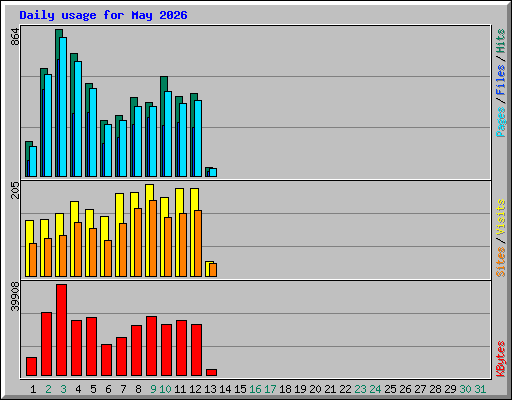Click day label 12 on the axis

[195, 389]
